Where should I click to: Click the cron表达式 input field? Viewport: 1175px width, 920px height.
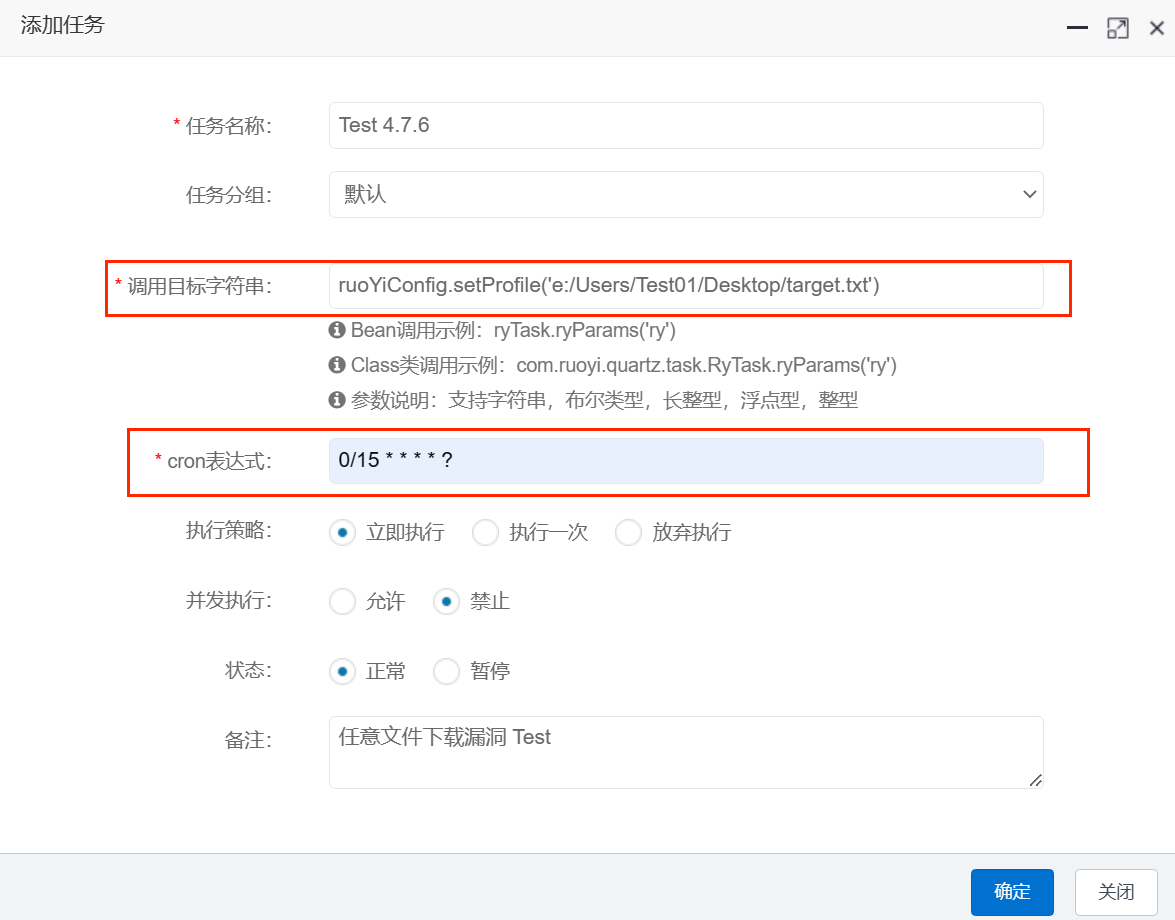pyautogui.click(x=686, y=461)
